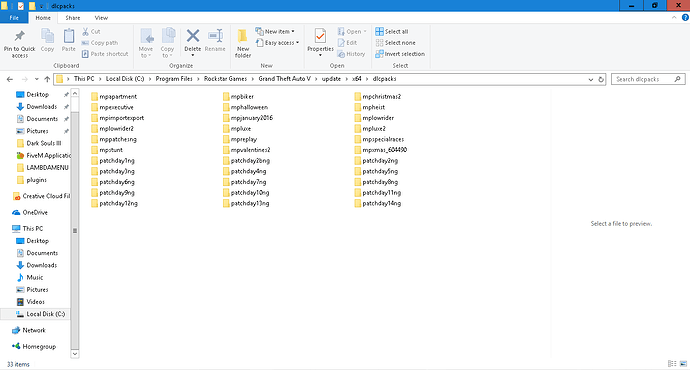Select the mpstunt folder
The width and height of the screenshot is (690, 370).
[x=107, y=150]
